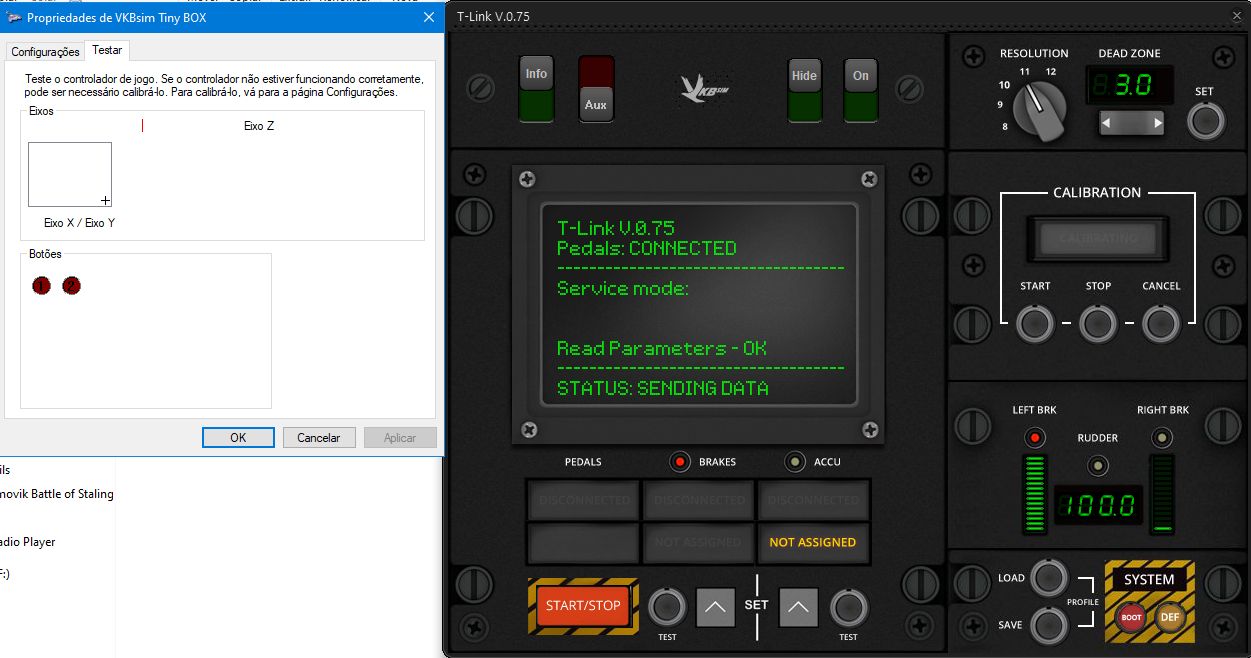Switch to the Configurações tab
1251x658 pixels.
click(45, 52)
